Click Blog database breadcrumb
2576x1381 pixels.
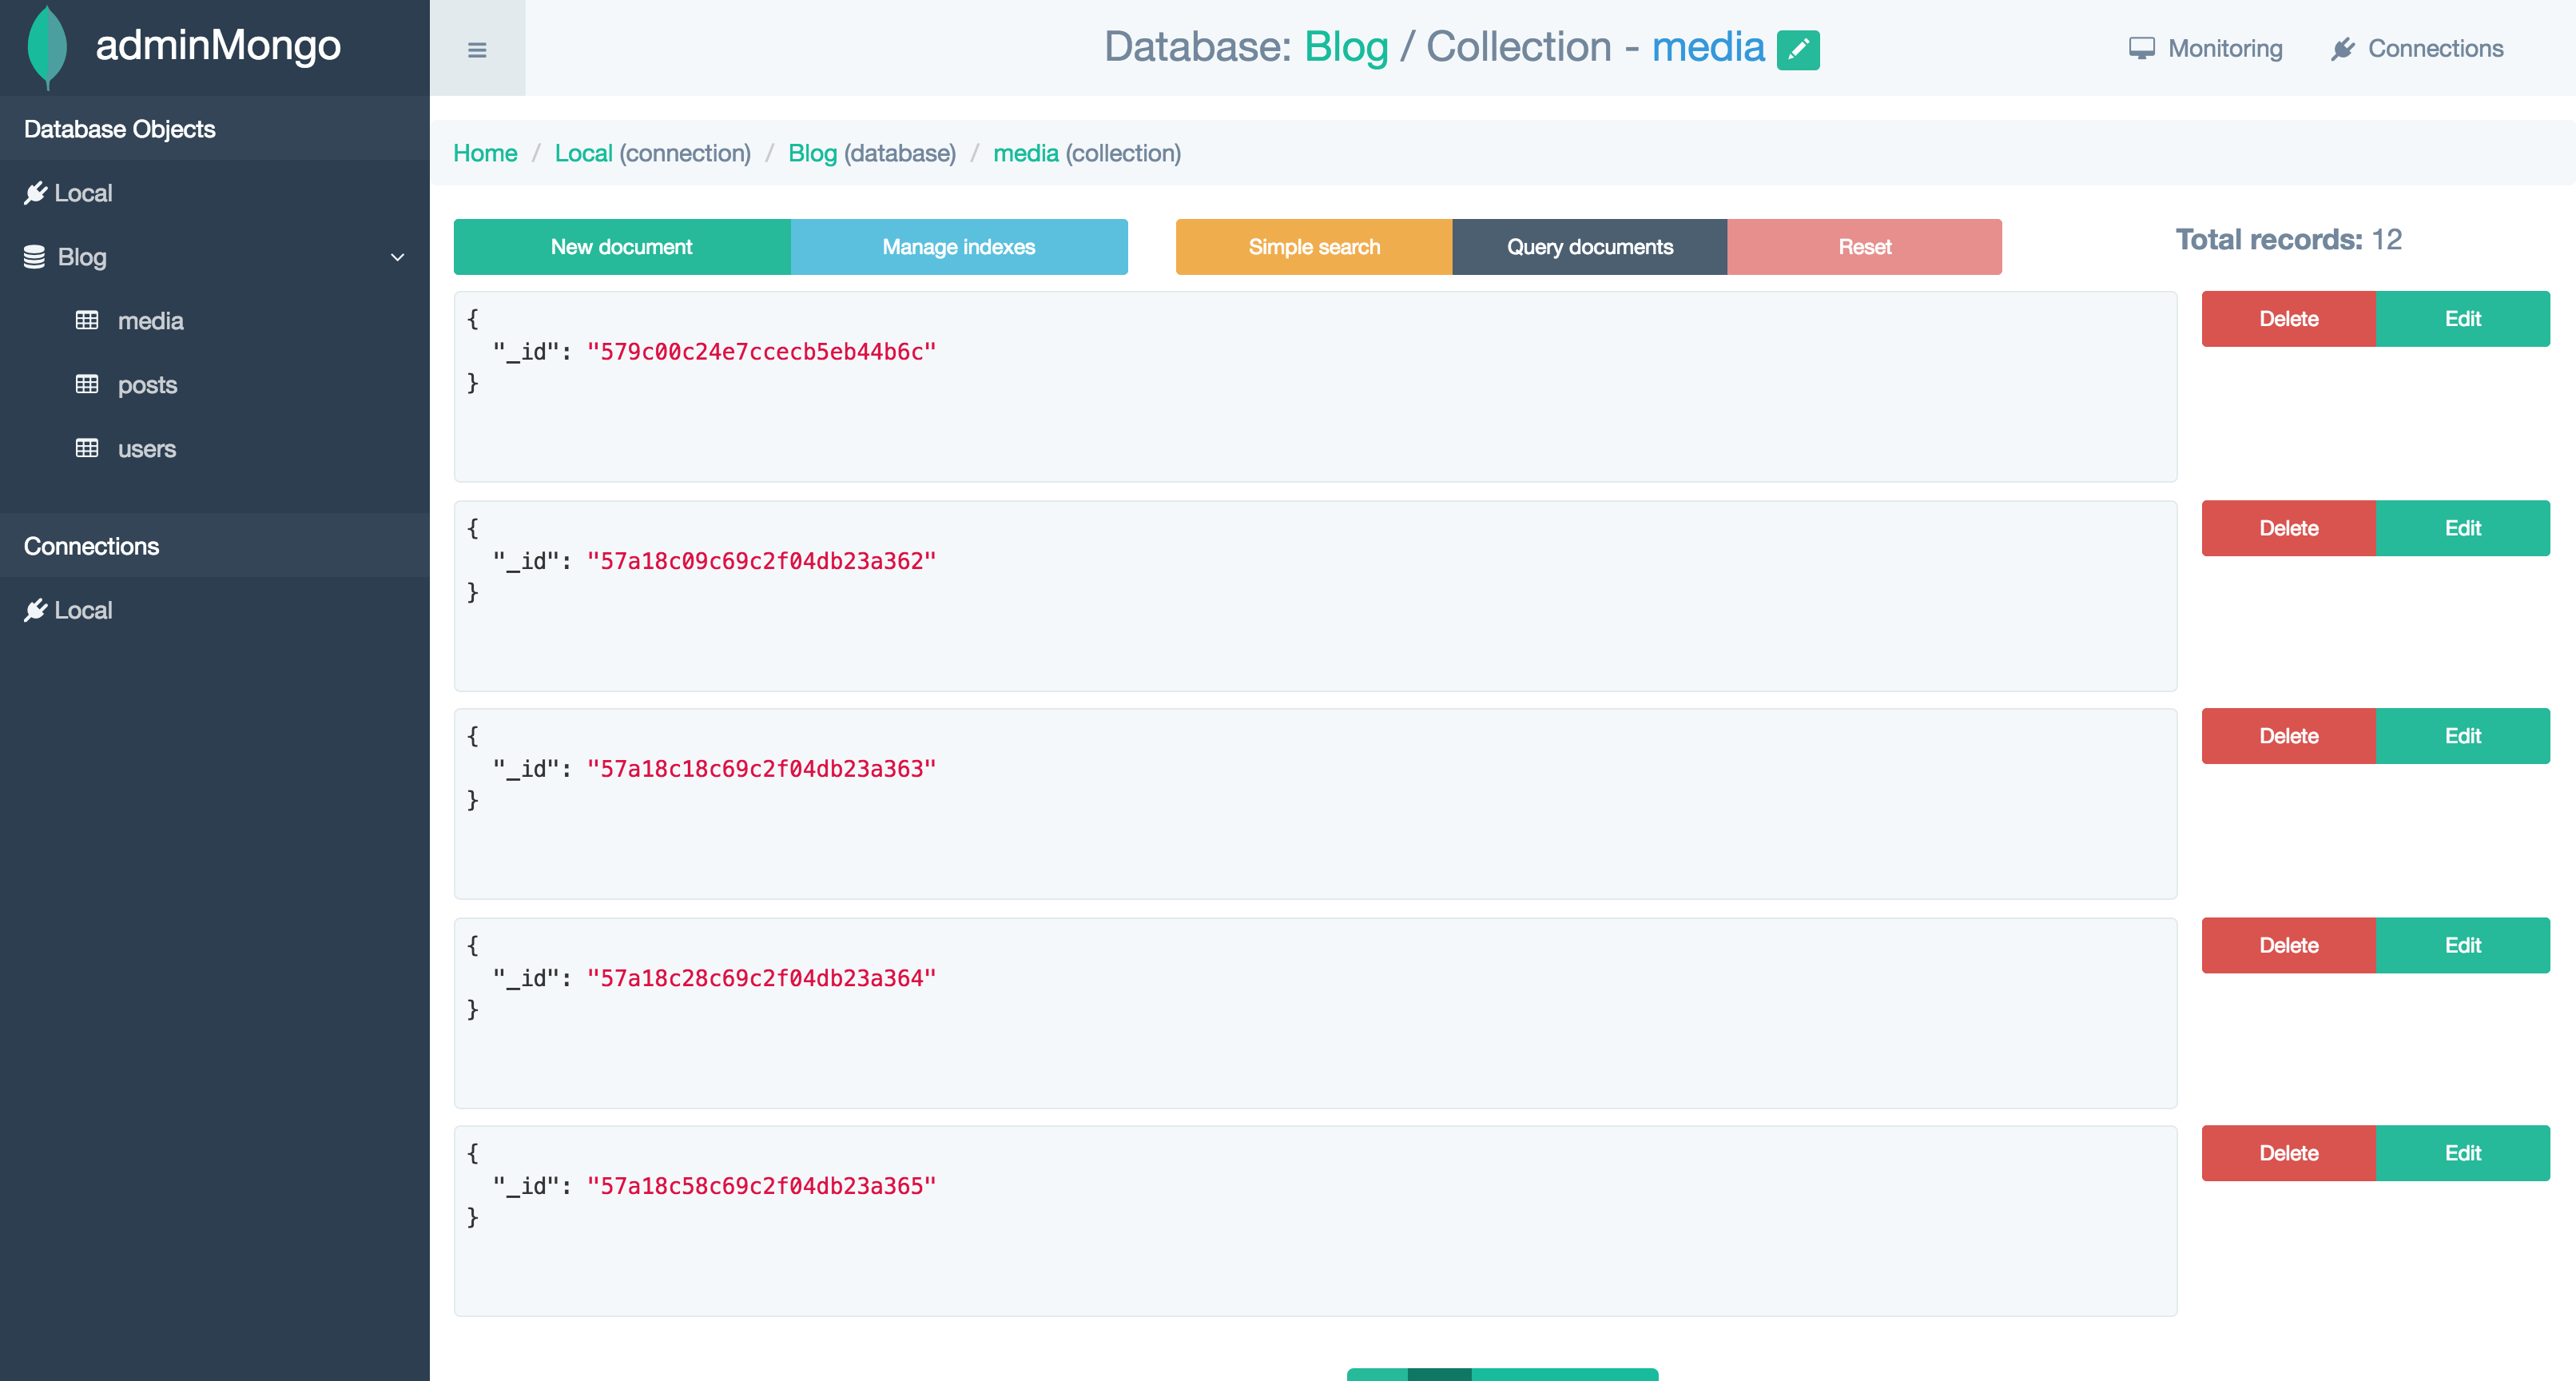(812, 153)
